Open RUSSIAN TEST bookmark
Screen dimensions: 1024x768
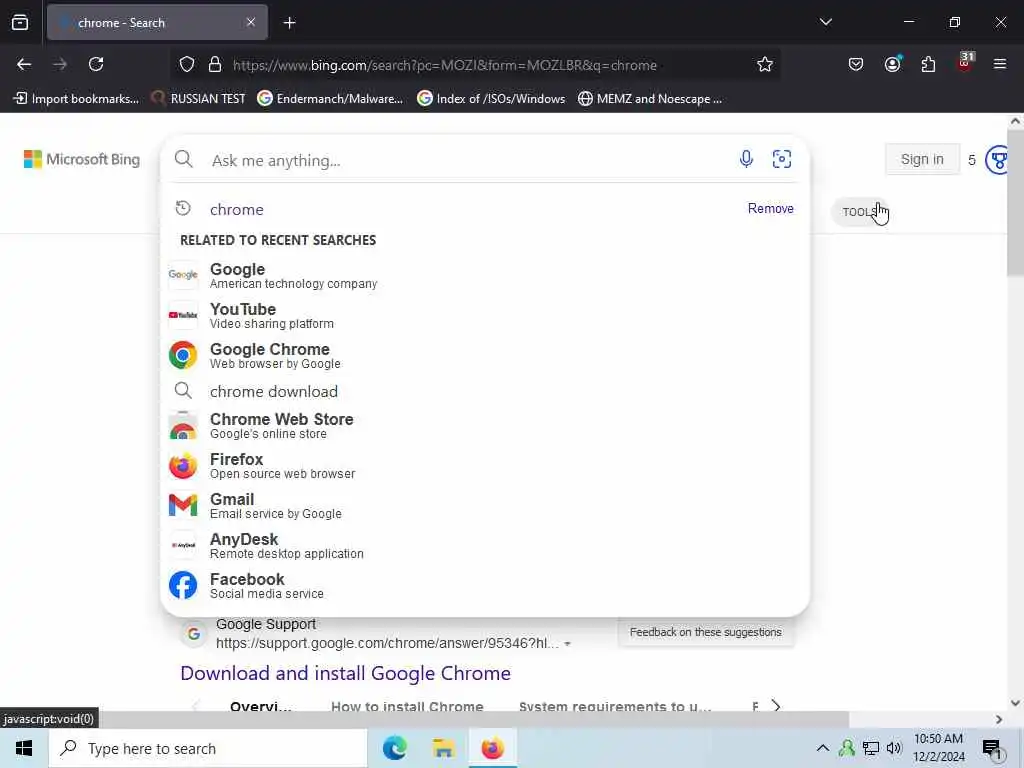pyautogui.click(x=199, y=99)
